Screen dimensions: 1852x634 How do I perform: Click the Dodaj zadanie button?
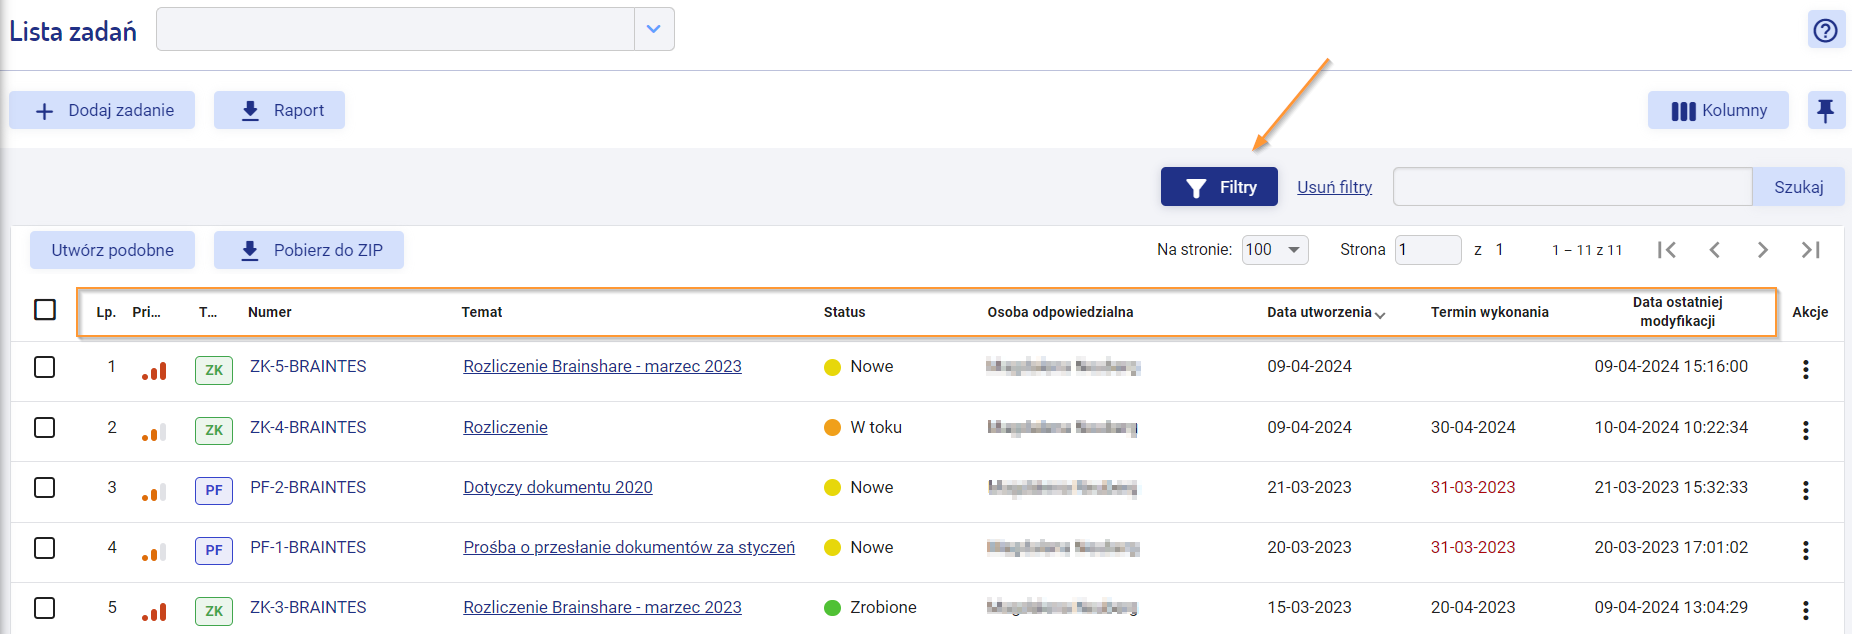pyautogui.click(x=102, y=110)
